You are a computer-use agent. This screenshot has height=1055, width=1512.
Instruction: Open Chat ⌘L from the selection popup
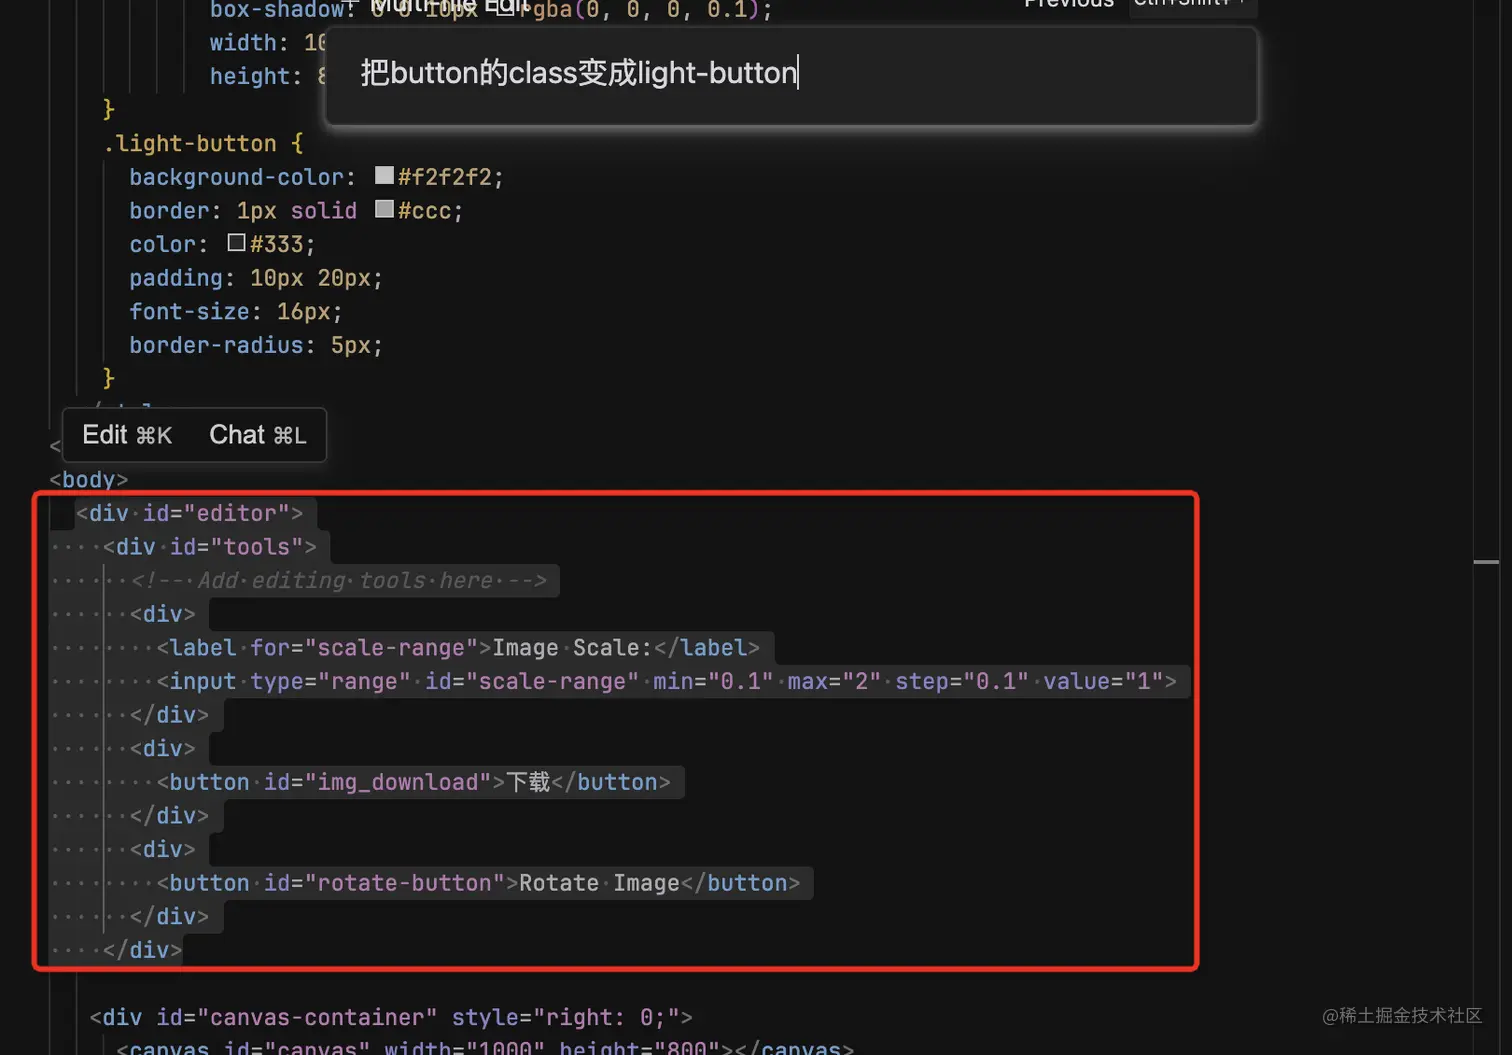click(x=258, y=435)
